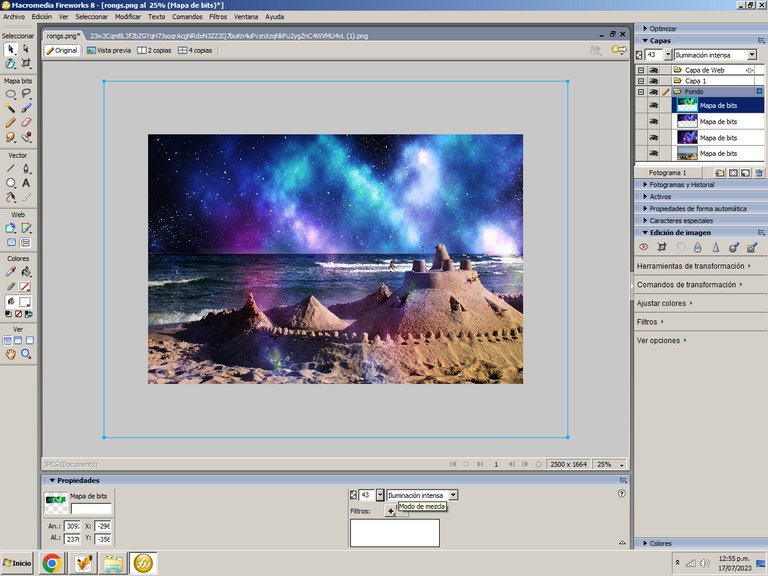The height and width of the screenshot is (576, 768).
Task: Open blend mode dropdown in Propiedades panel
Action: 454,495
